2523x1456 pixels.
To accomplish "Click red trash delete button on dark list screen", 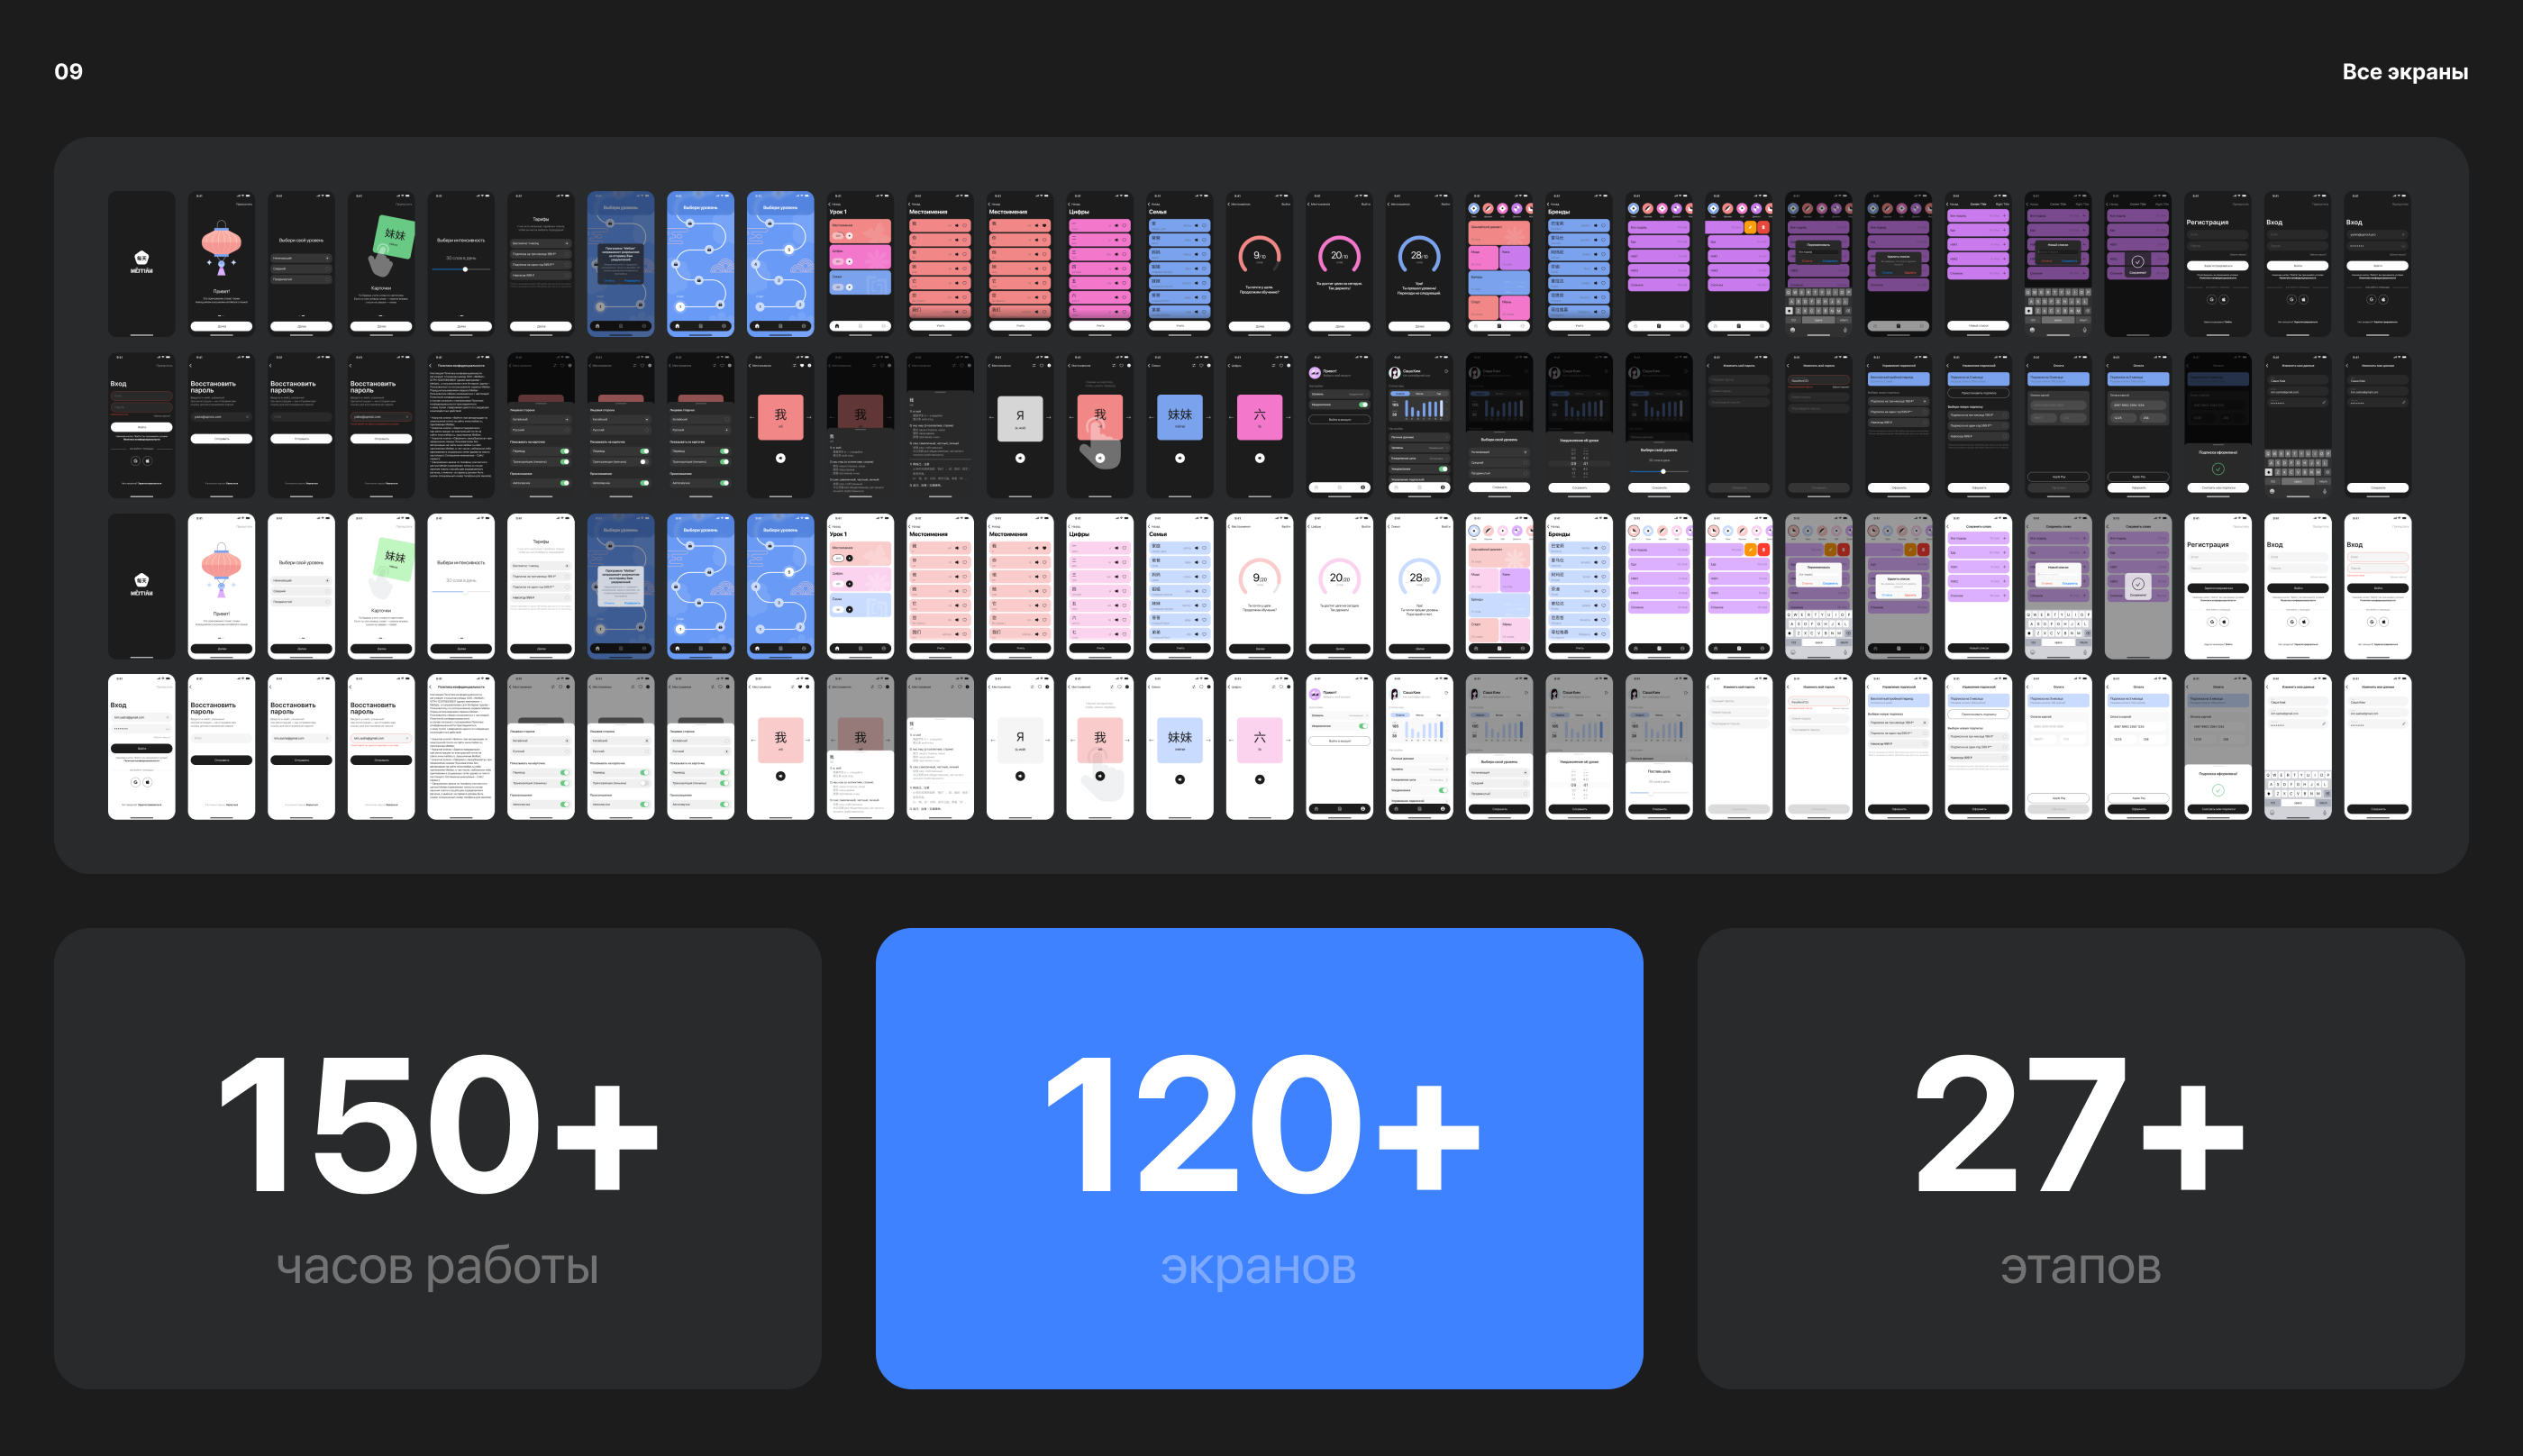I will (1764, 228).
